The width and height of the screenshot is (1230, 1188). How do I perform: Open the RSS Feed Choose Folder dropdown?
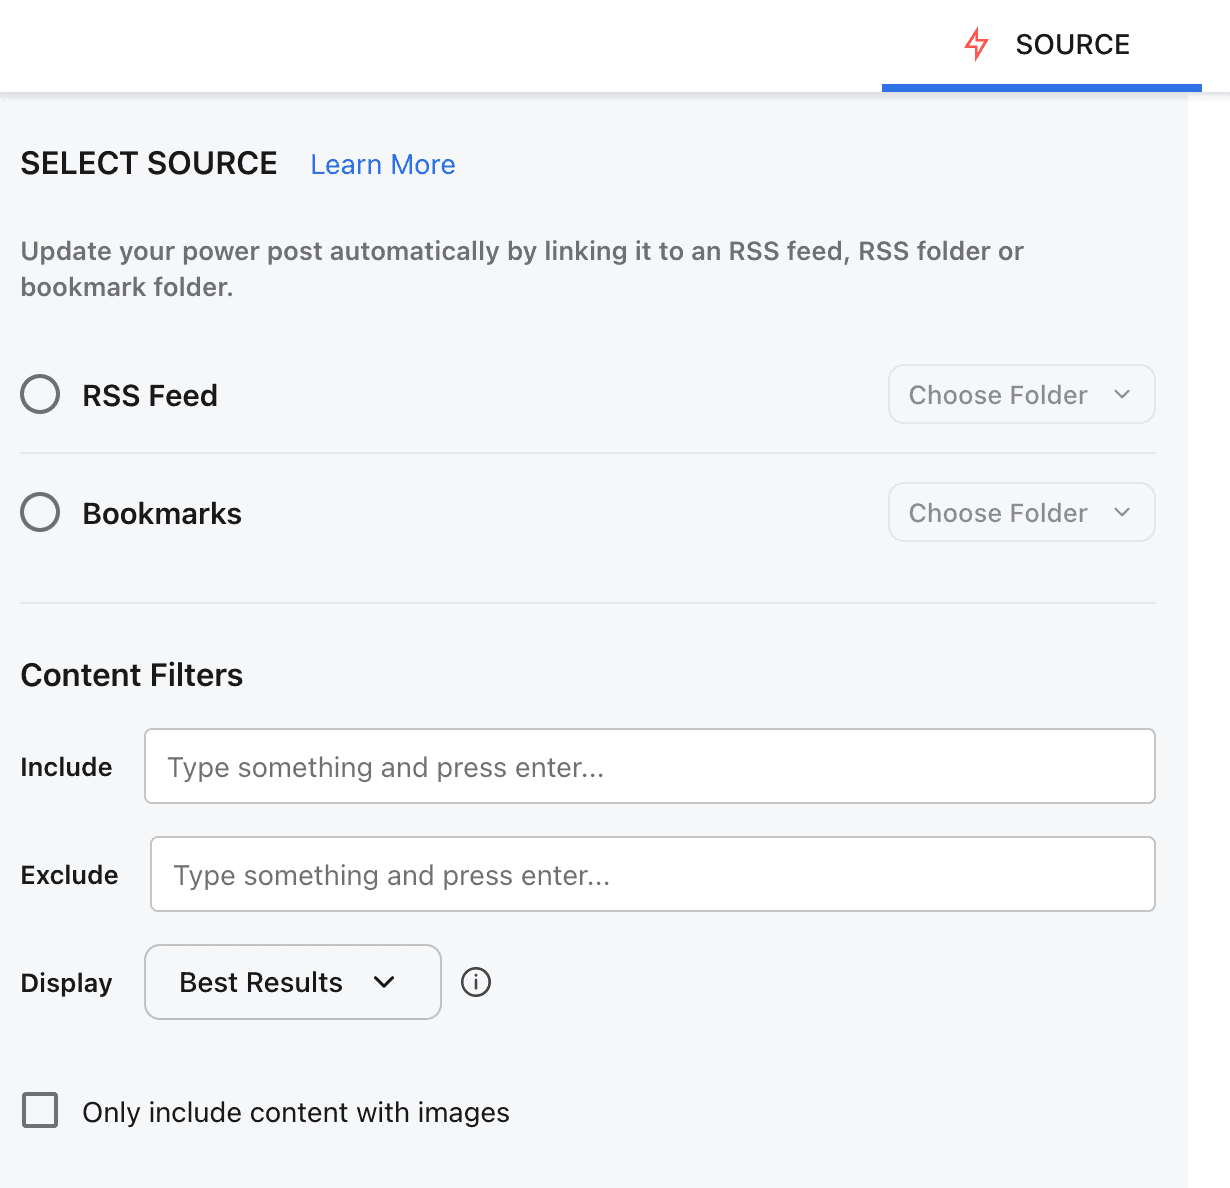1020,395
